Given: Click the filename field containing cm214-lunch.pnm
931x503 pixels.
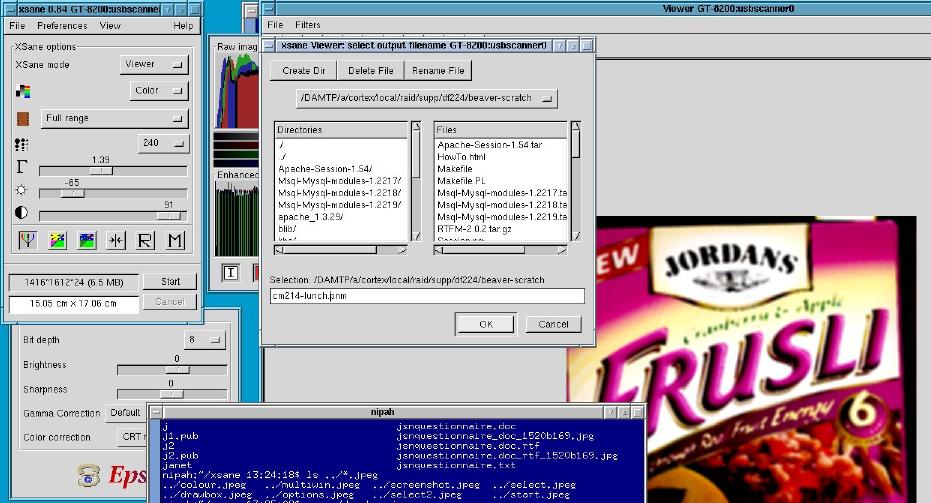Looking at the screenshot, I should (427, 296).
